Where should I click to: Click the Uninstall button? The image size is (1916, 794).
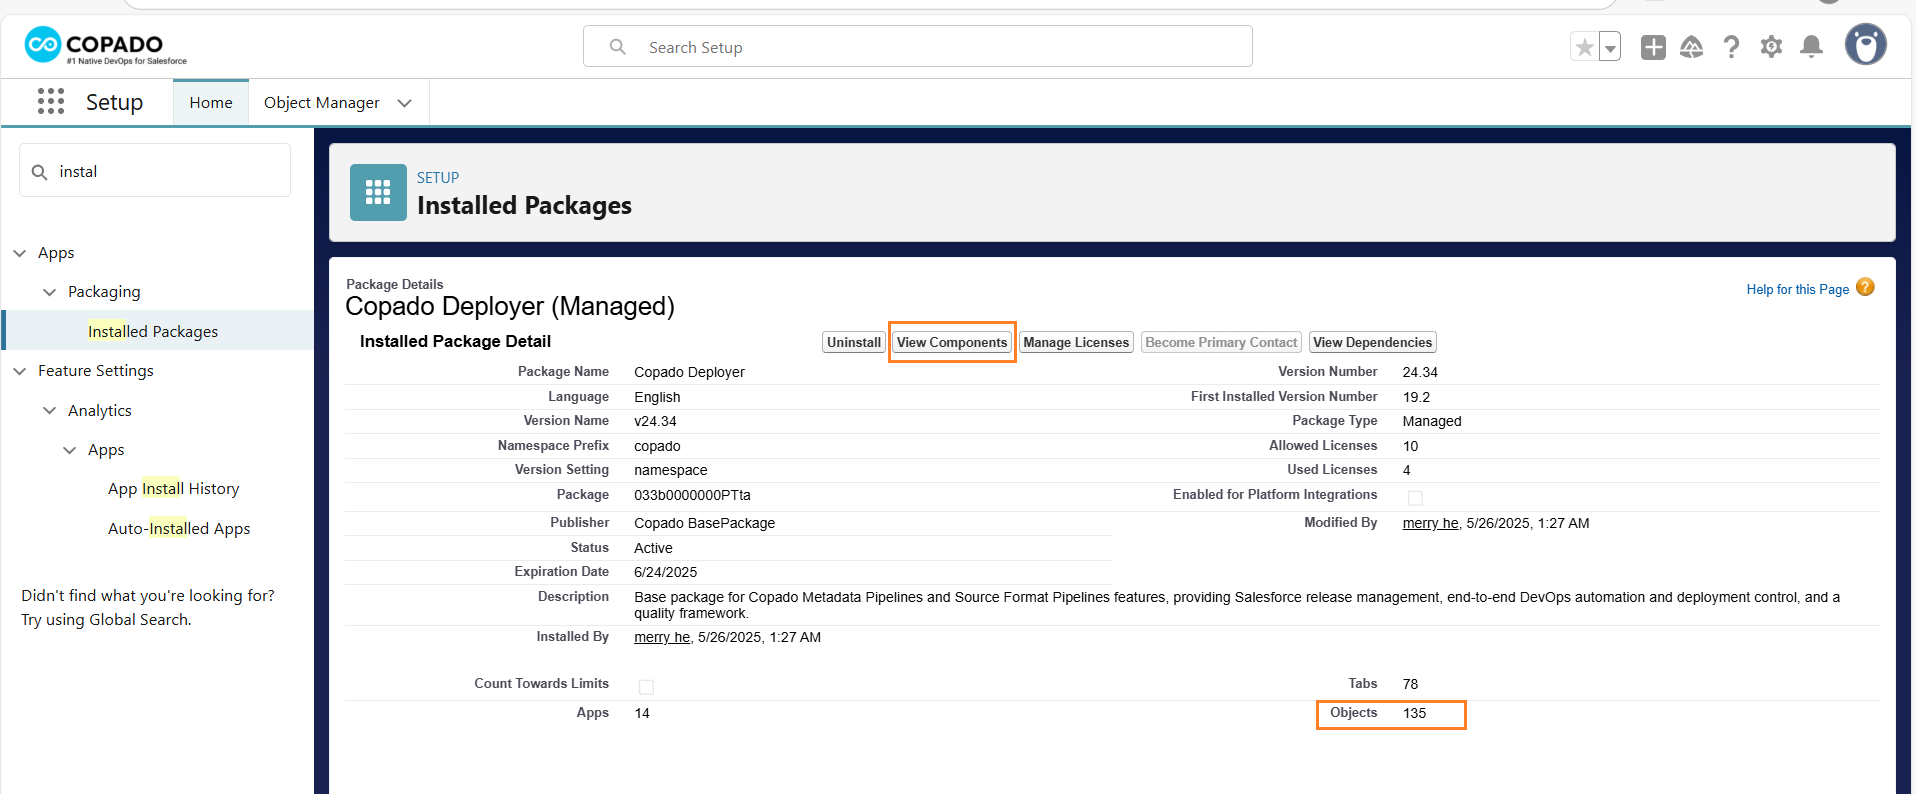(x=854, y=342)
